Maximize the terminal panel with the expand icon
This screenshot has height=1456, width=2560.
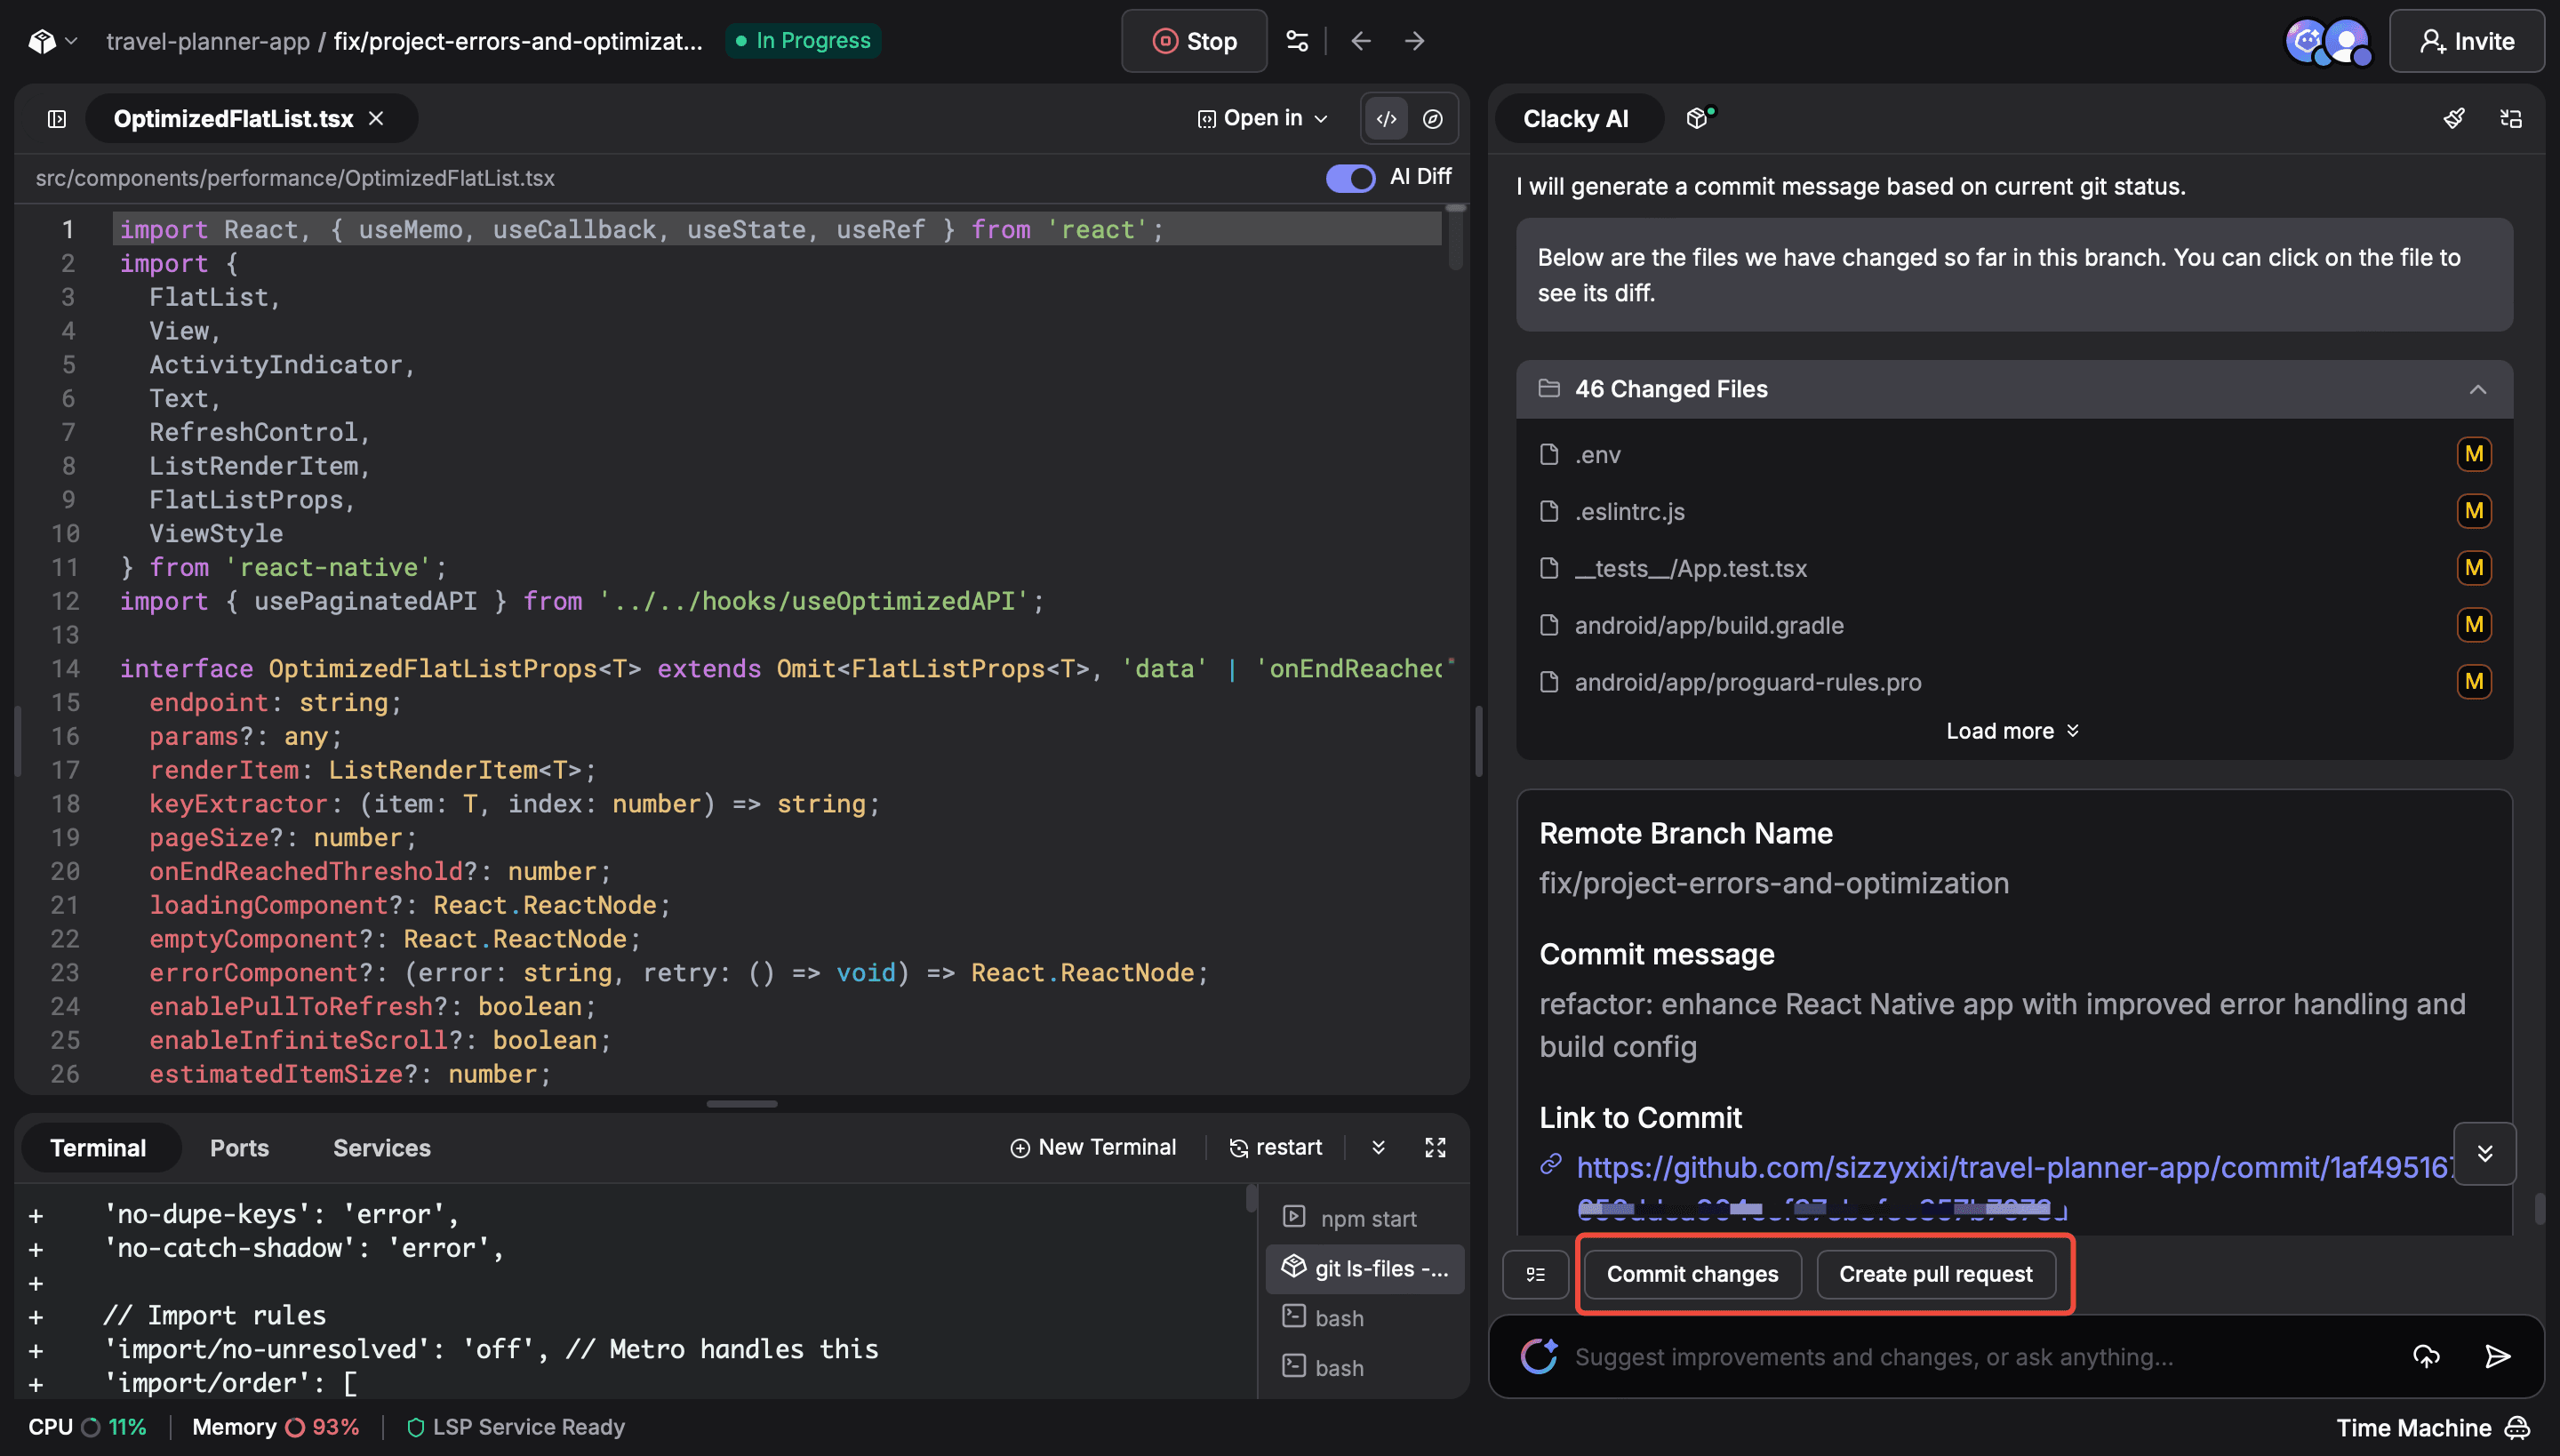tap(1435, 1148)
